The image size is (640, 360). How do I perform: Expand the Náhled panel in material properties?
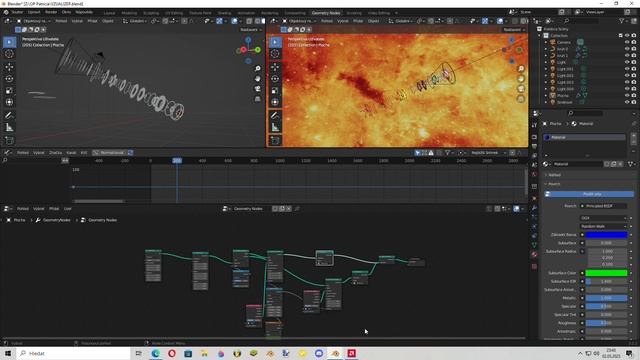554,175
